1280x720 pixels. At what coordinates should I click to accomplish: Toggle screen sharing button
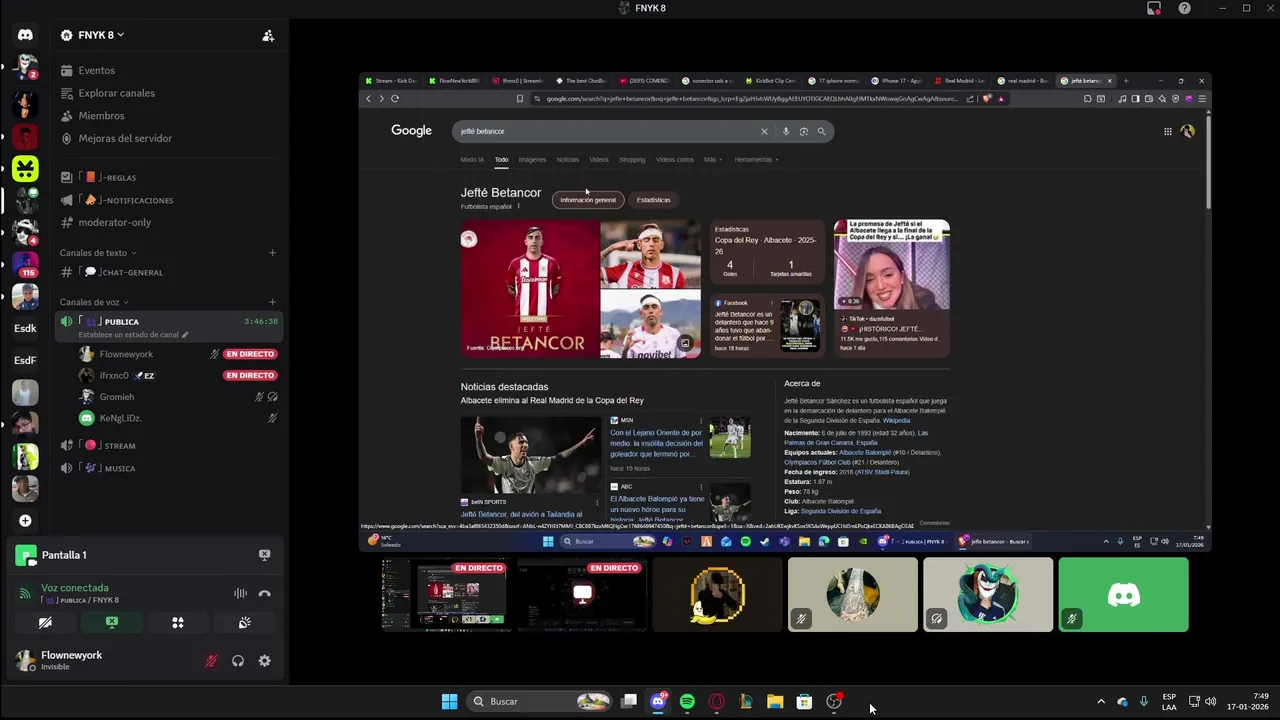[112, 622]
